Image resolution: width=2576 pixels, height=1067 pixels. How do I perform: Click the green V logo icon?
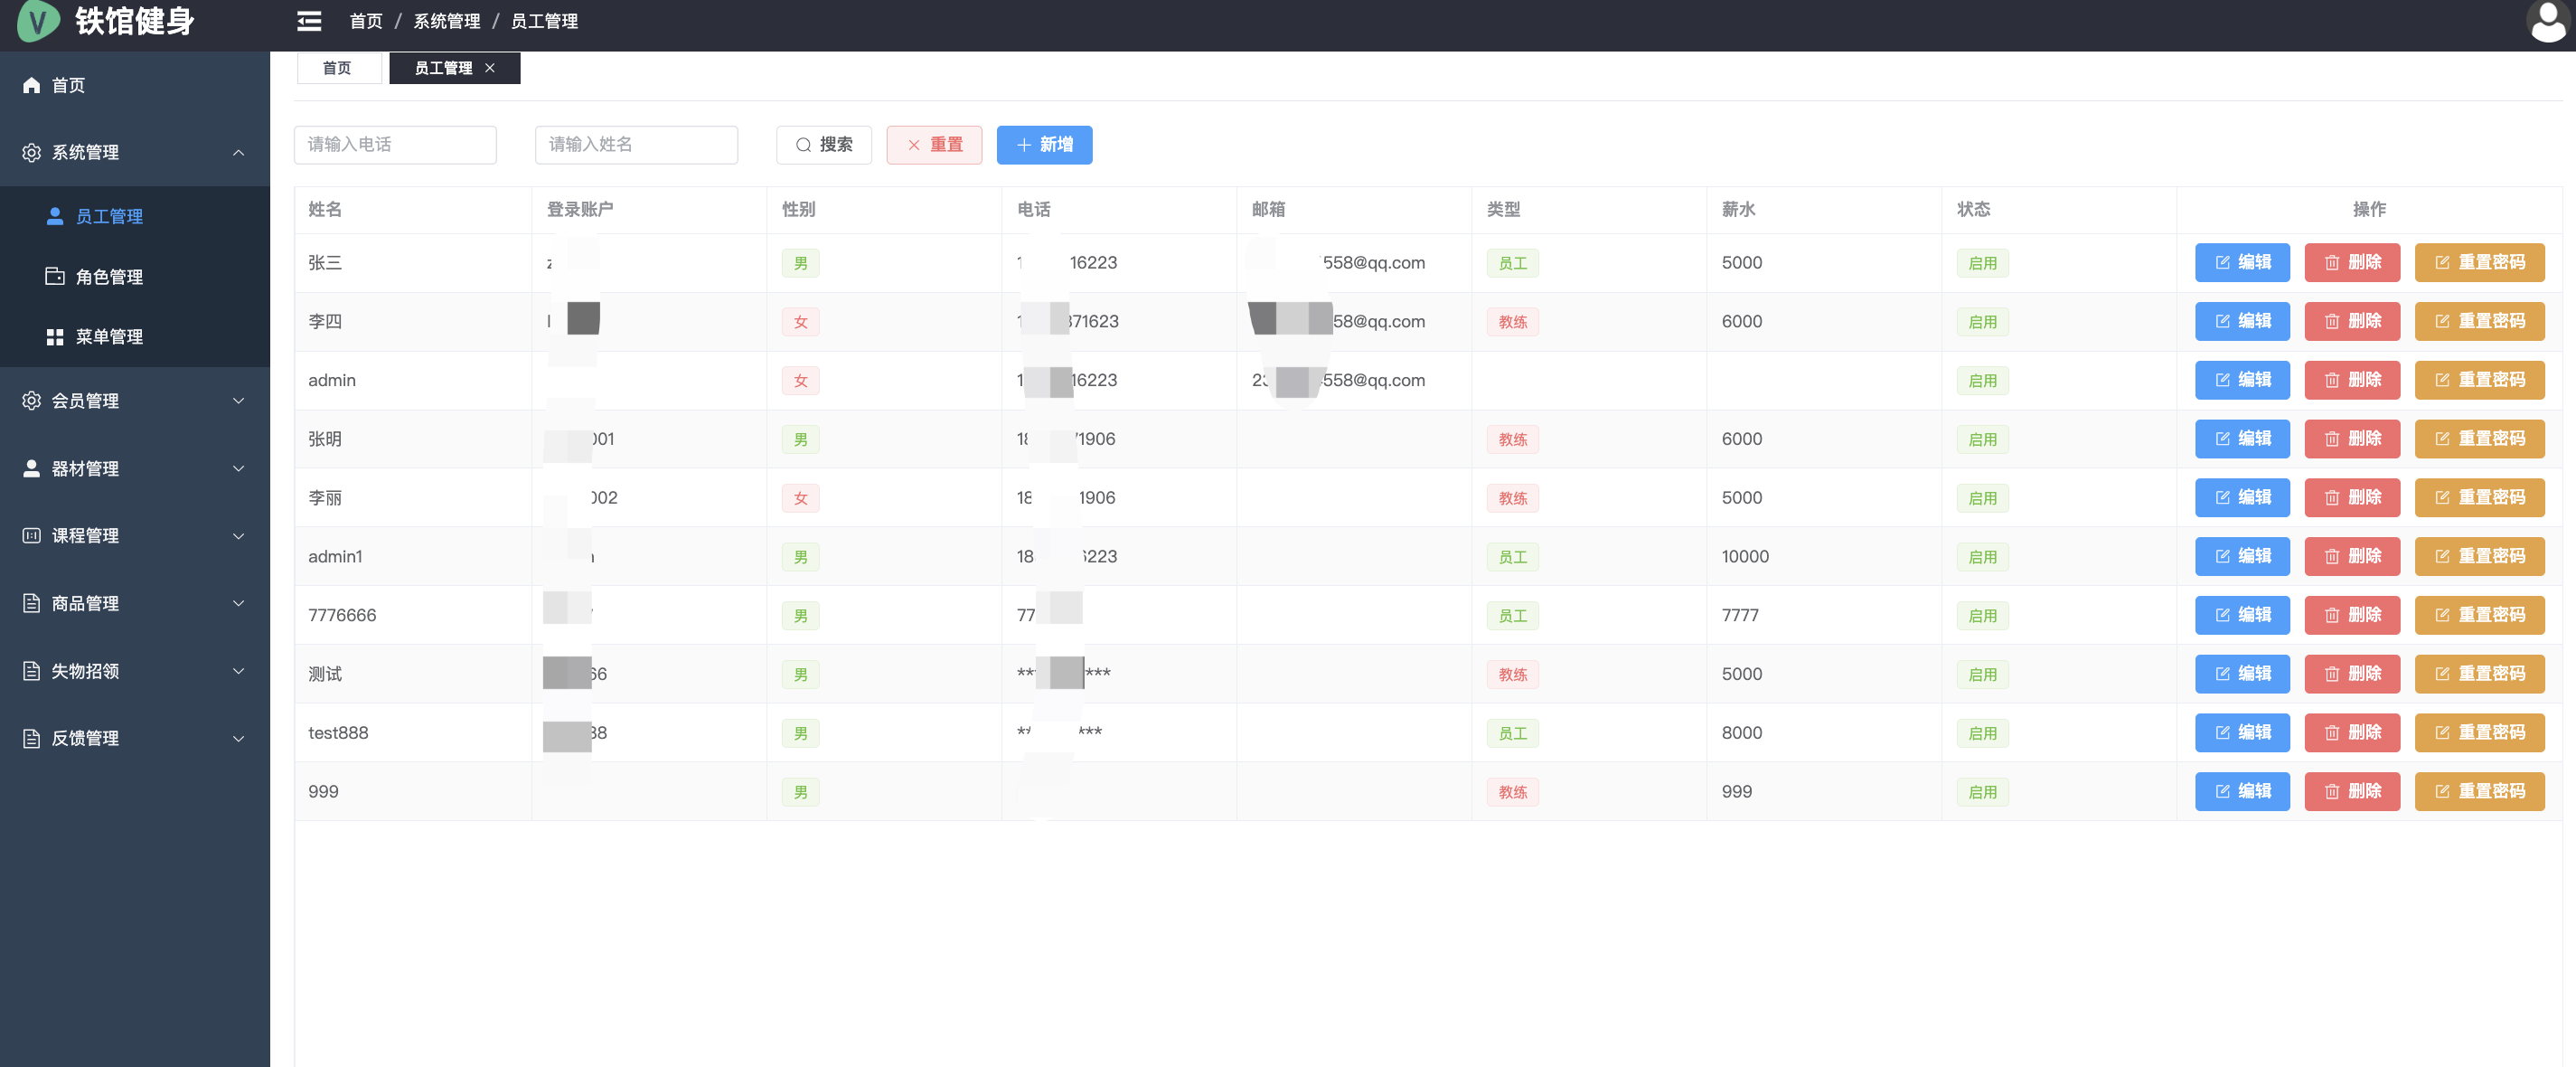tap(38, 21)
